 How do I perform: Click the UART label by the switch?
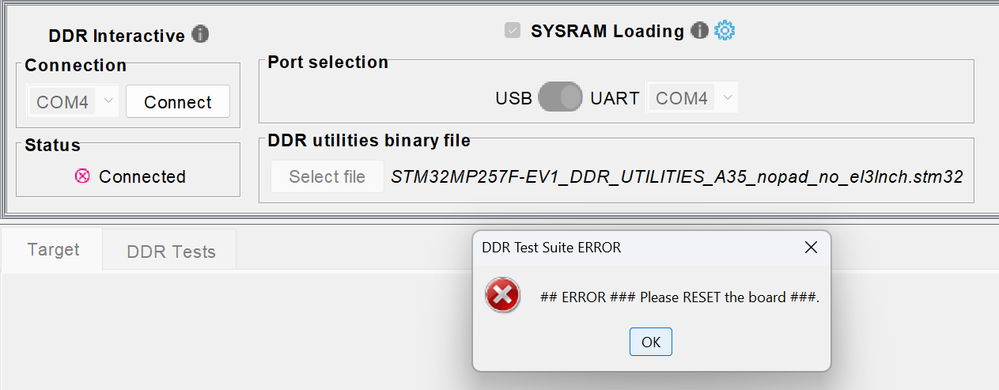pos(614,99)
